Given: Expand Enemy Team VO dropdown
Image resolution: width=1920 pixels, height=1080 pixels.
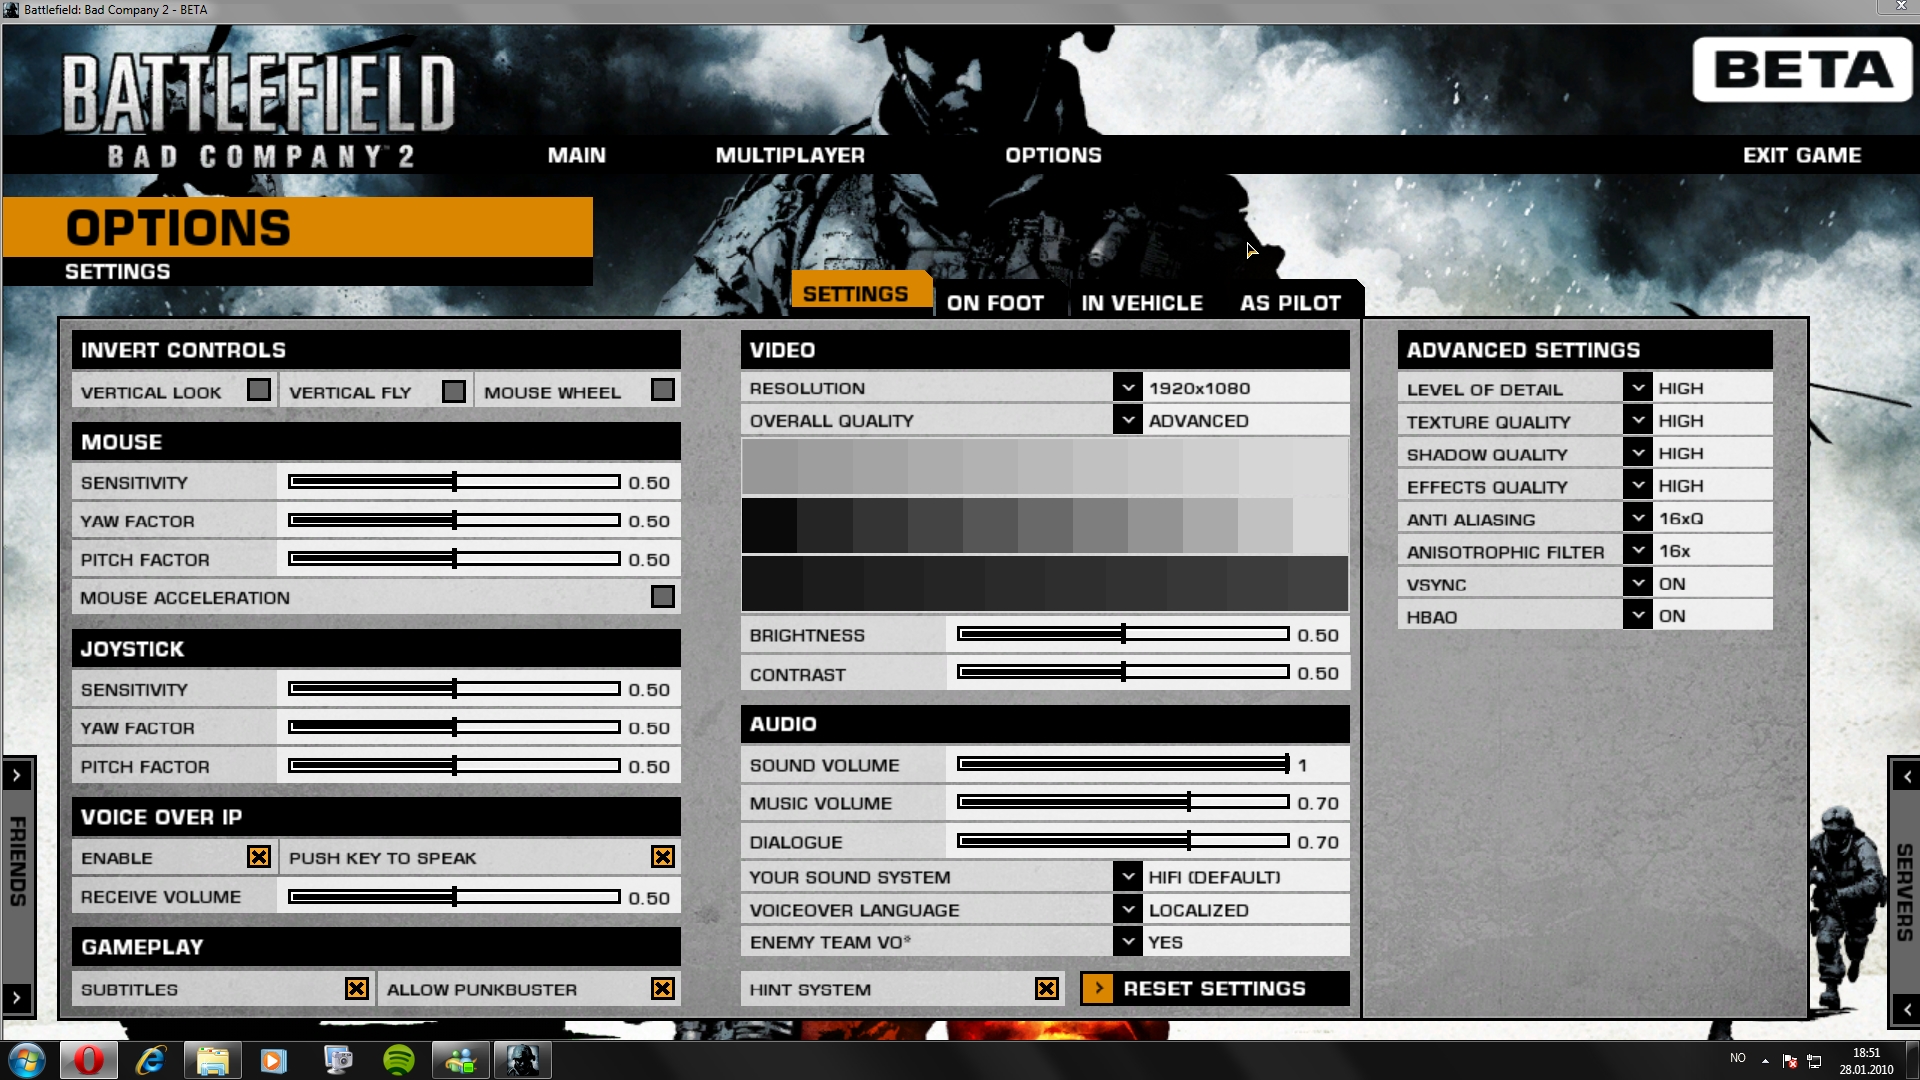Looking at the screenshot, I should [1128, 942].
